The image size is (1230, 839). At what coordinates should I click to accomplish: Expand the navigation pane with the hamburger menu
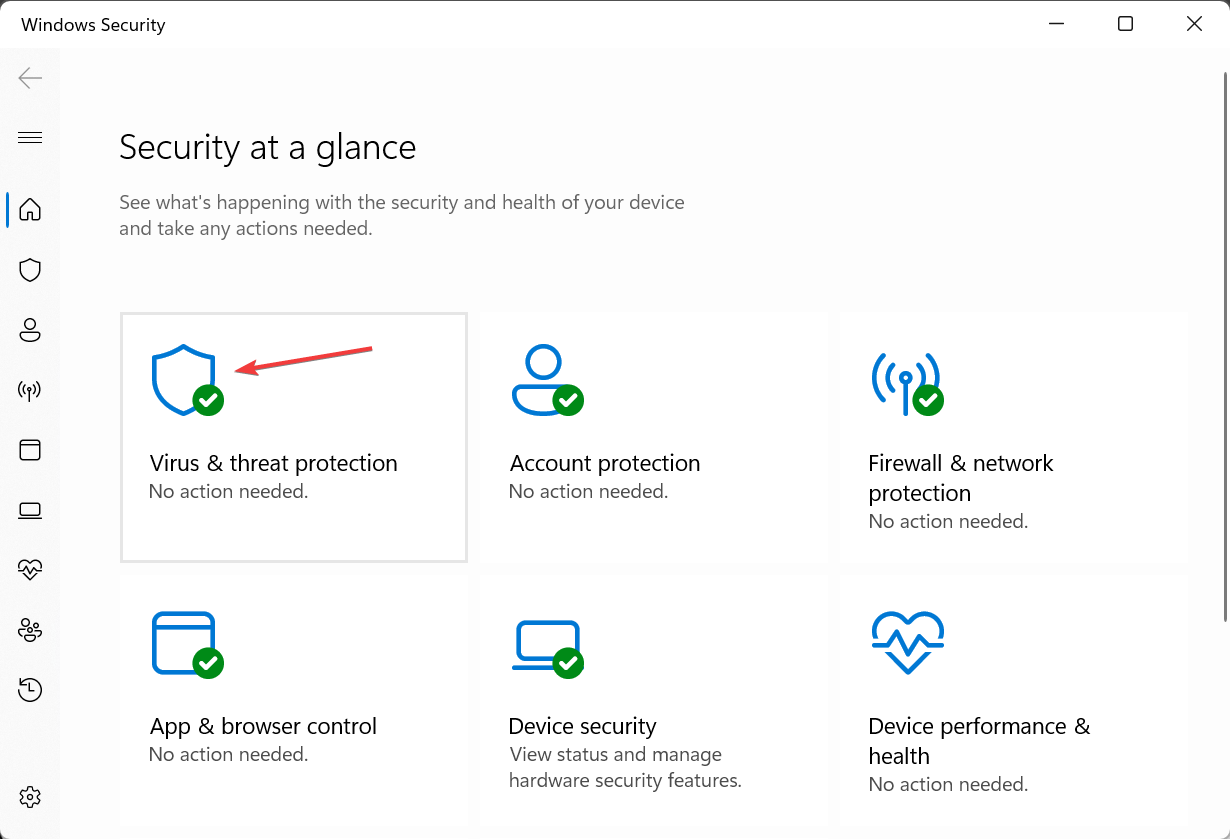coord(30,137)
